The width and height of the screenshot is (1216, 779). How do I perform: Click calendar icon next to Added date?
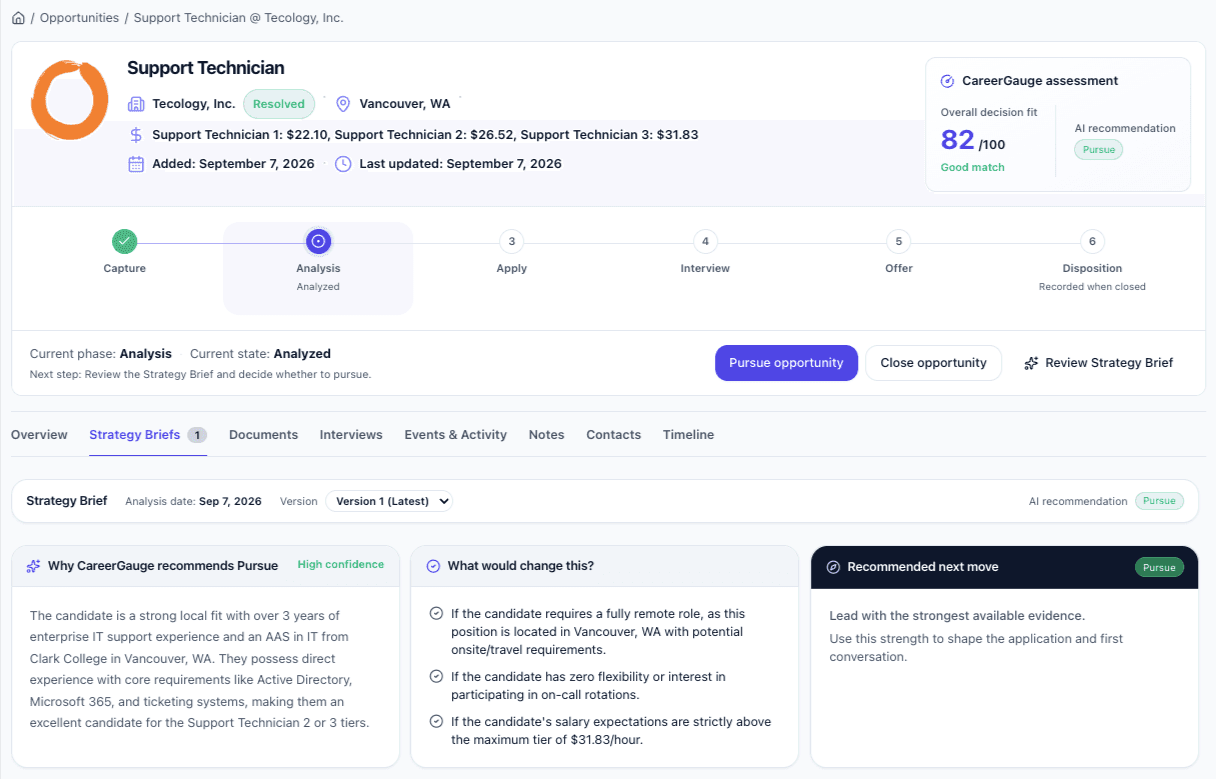[x=136, y=164]
